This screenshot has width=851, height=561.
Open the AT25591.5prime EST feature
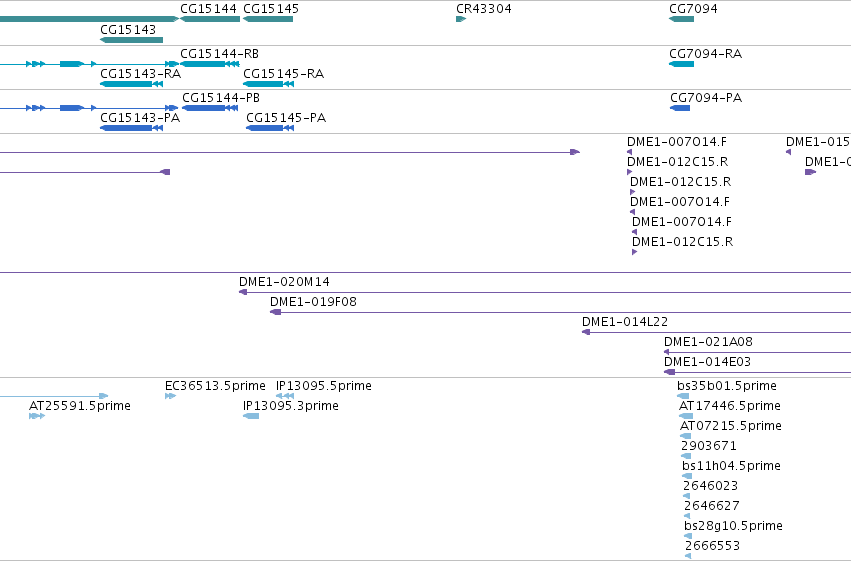(37, 416)
